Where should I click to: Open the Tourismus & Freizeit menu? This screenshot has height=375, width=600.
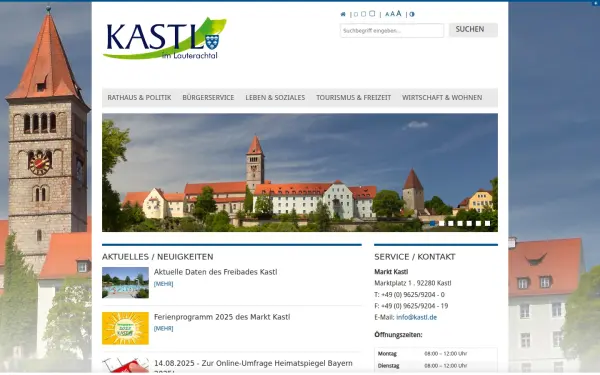[354, 98]
